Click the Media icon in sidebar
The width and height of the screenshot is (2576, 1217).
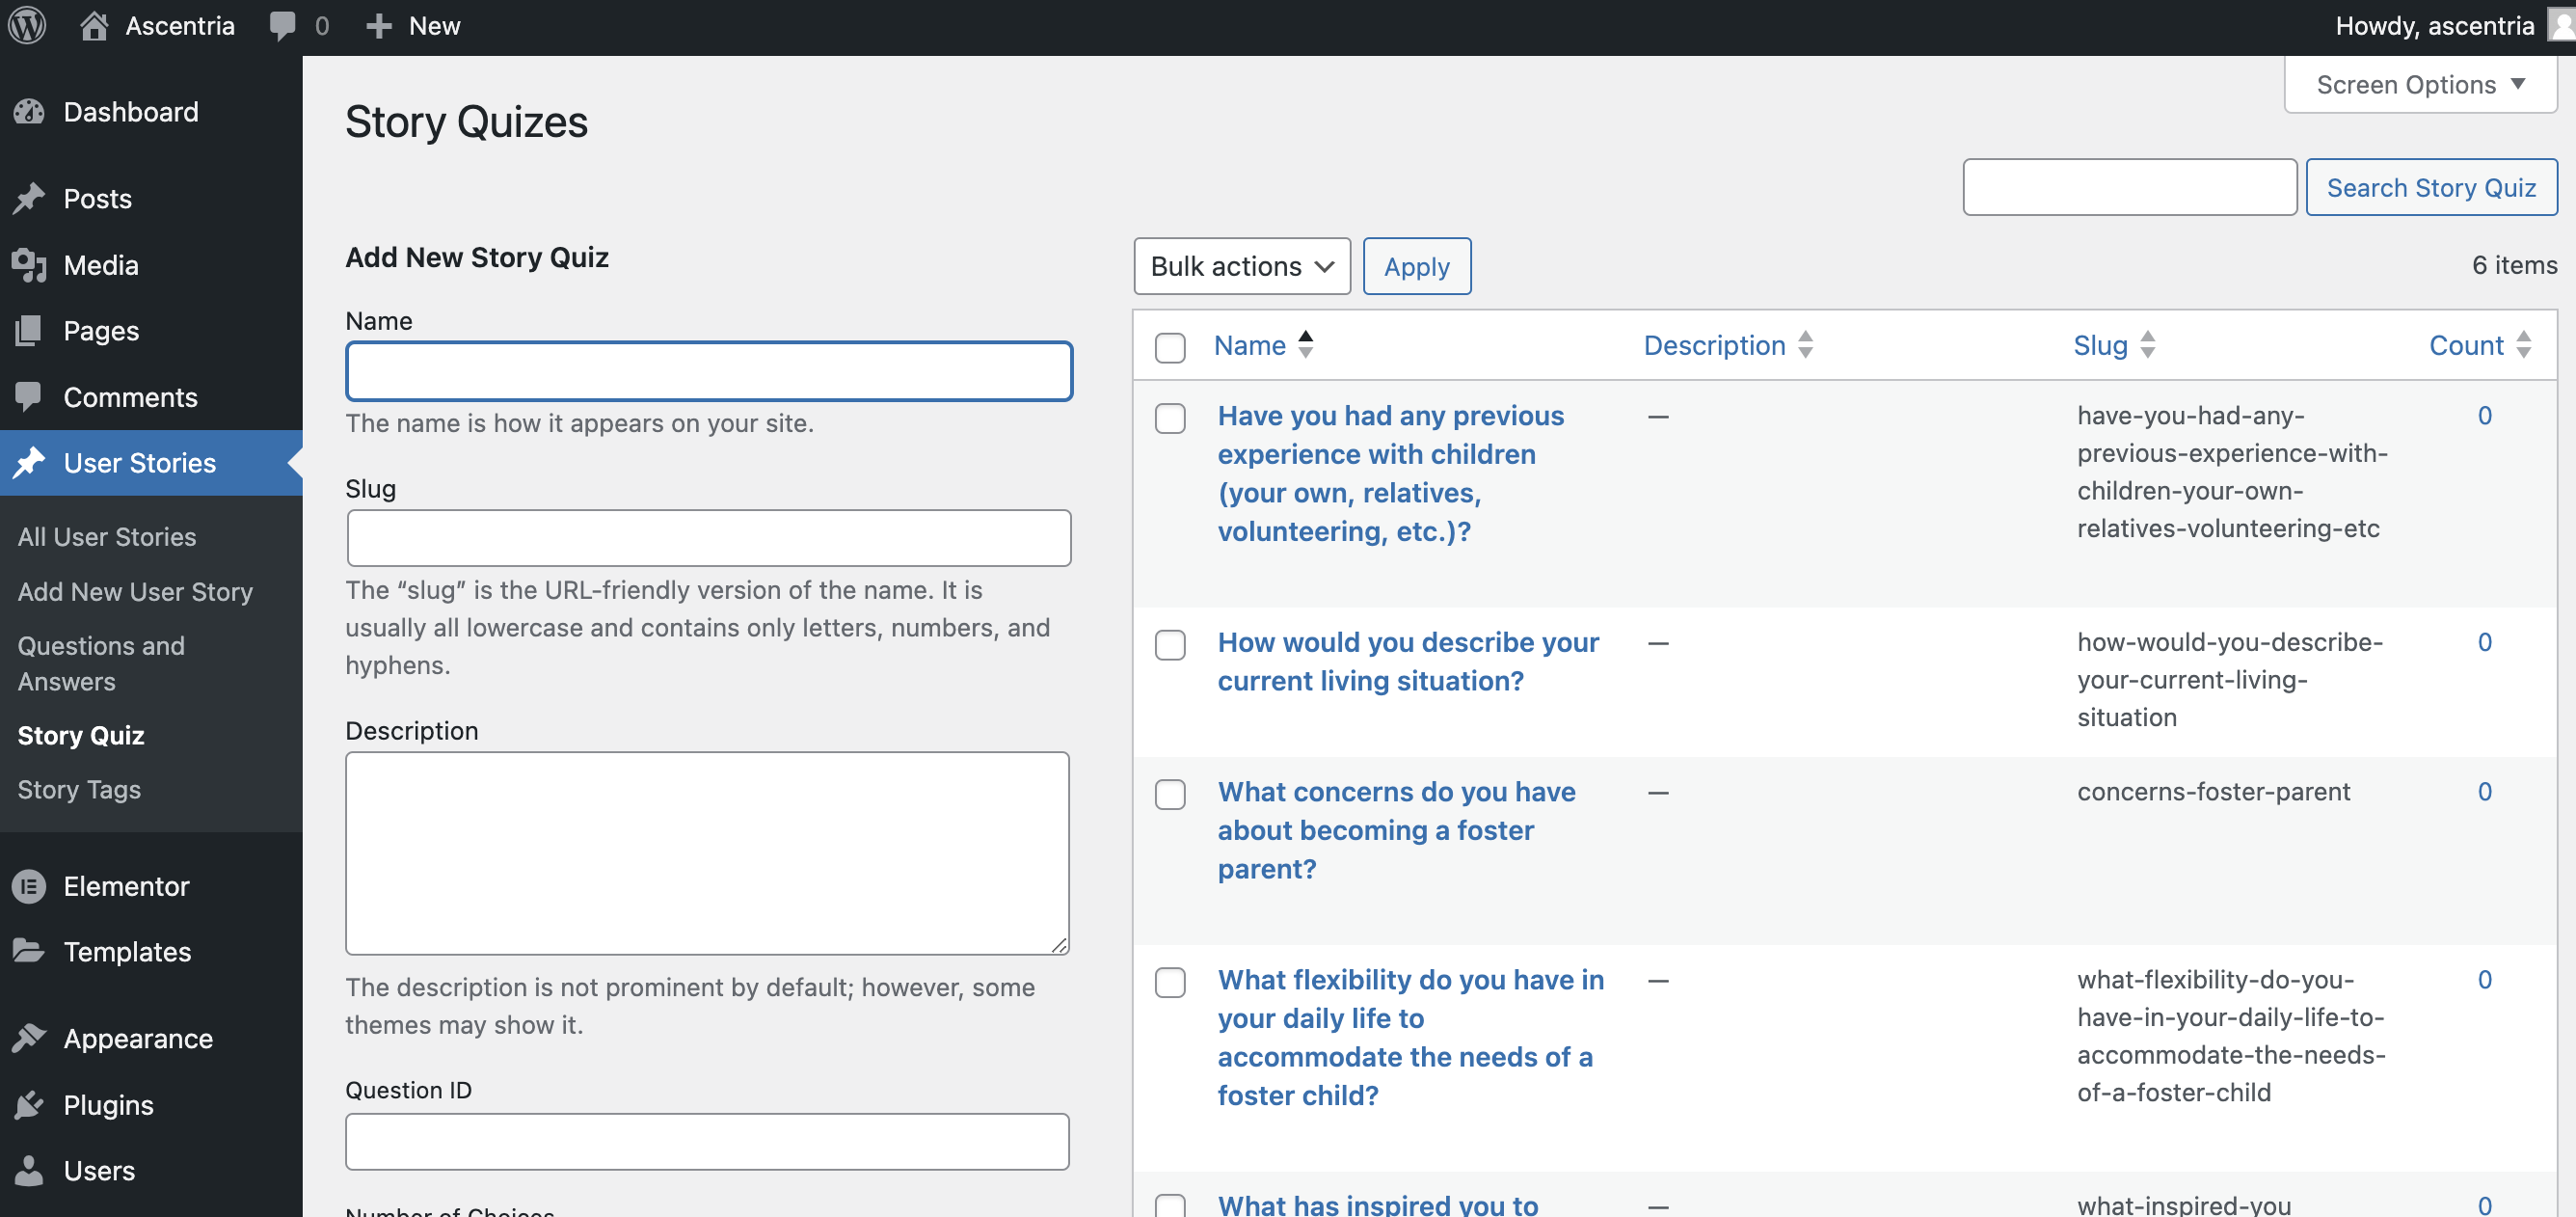[30, 265]
